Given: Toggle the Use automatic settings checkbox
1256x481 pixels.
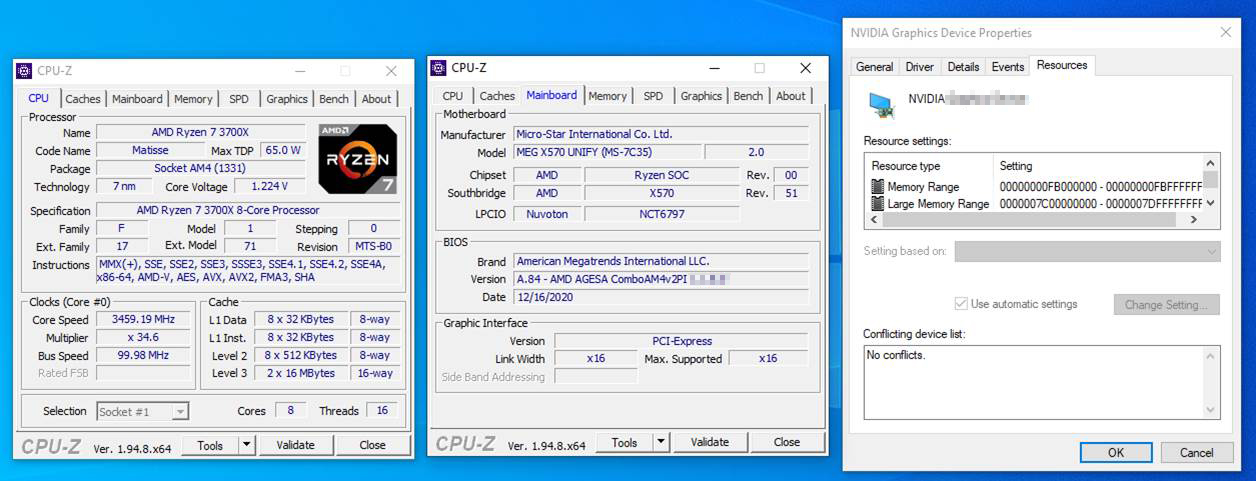Looking at the screenshot, I should click(x=961, y=304).
